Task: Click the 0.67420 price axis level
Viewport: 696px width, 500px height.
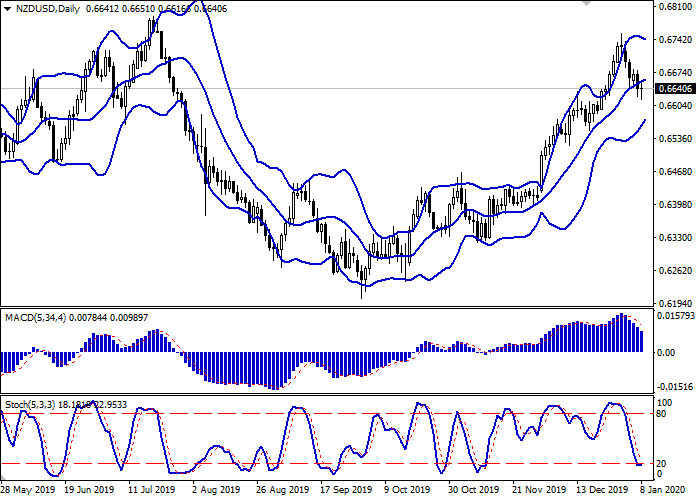Action: [675, 41]
